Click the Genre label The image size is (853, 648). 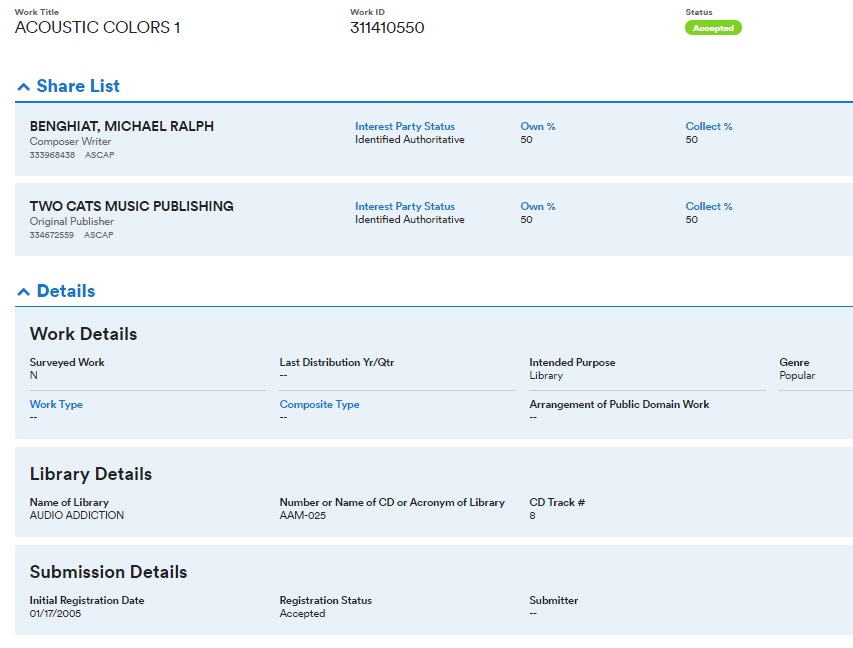[794, 362]
